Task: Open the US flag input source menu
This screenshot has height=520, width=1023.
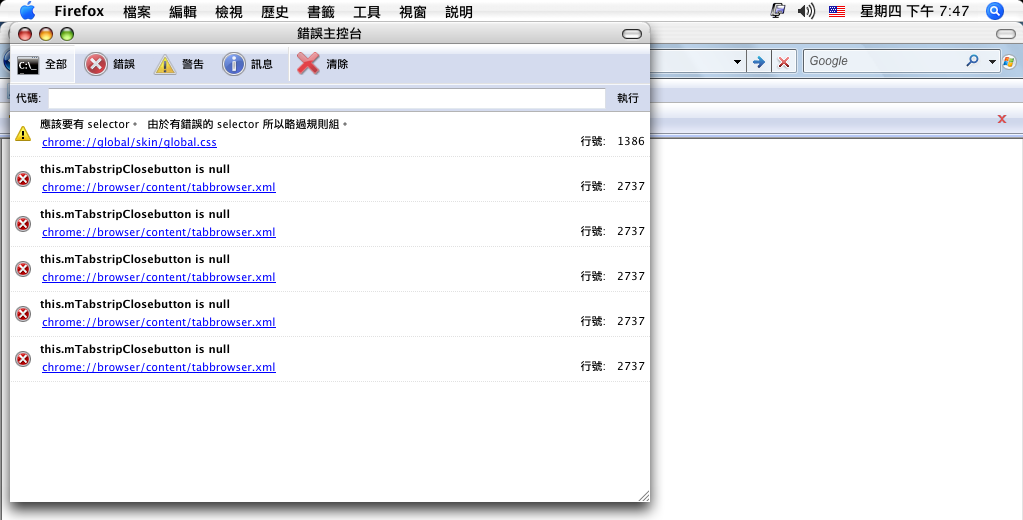Action: (837, 11)
